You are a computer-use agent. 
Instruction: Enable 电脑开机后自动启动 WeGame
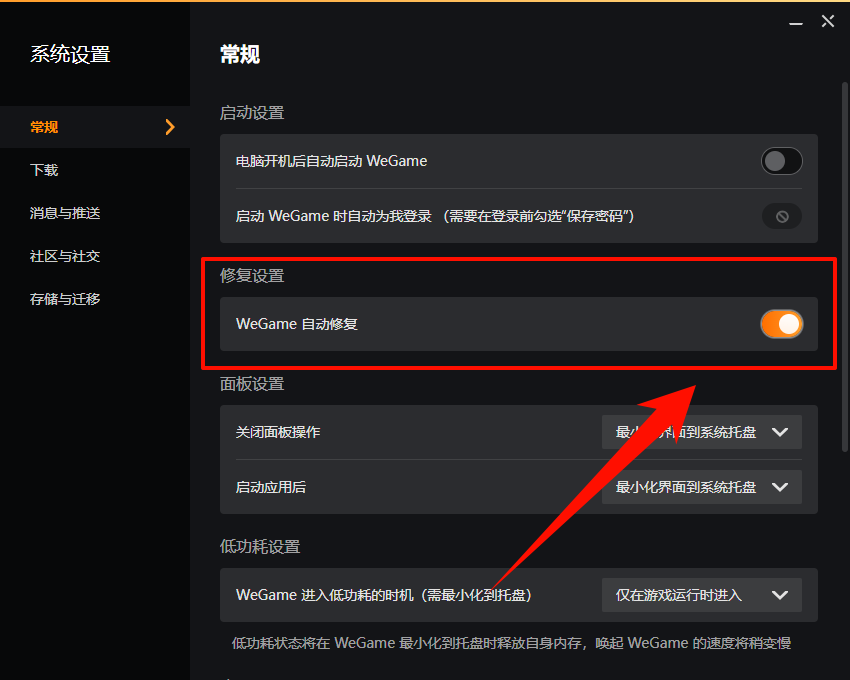tap(781, 161)
